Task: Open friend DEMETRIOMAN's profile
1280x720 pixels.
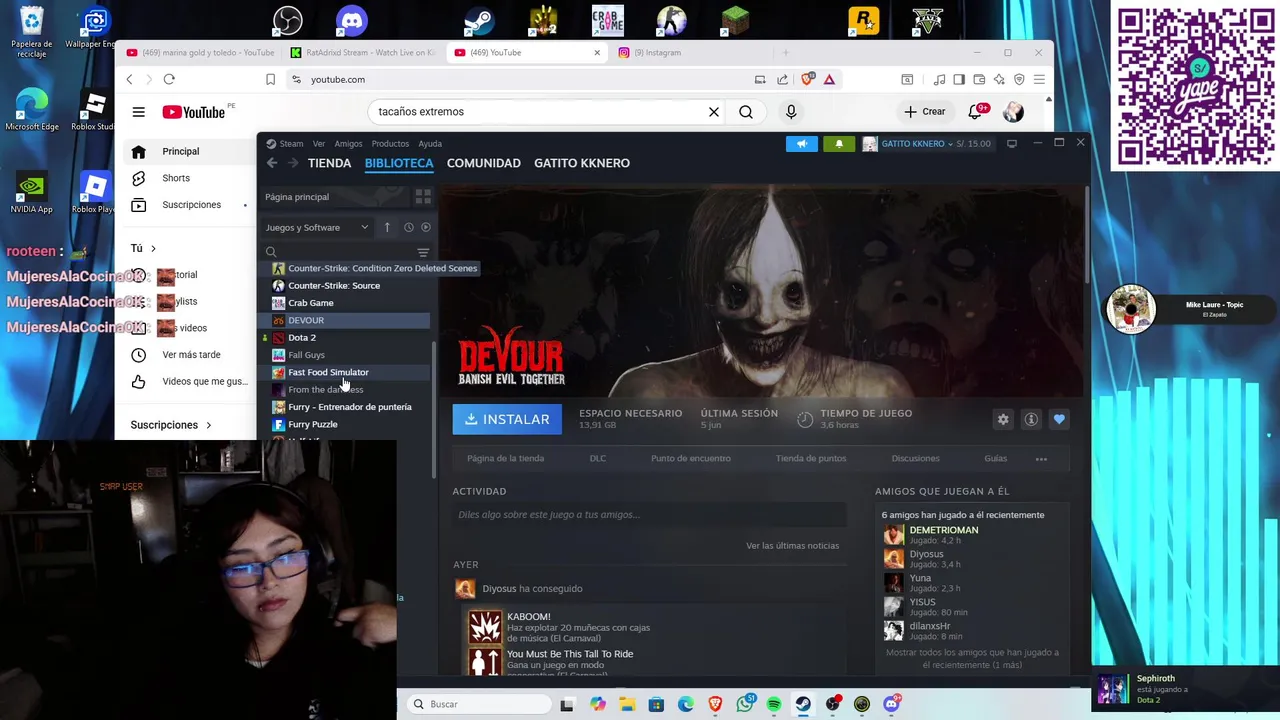Action: (944, 530)
